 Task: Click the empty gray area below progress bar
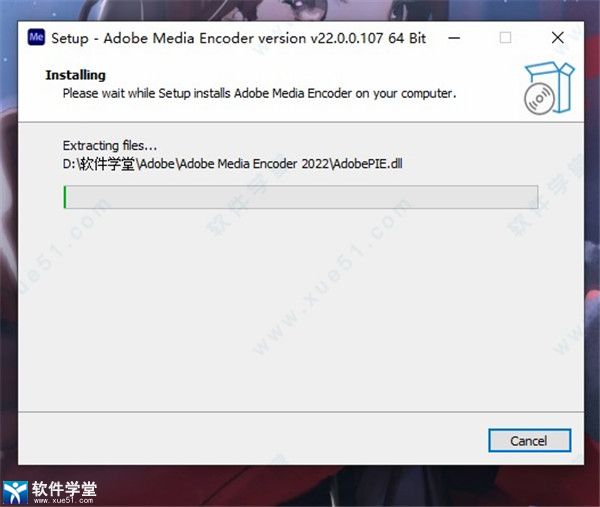tap(301, 310)
